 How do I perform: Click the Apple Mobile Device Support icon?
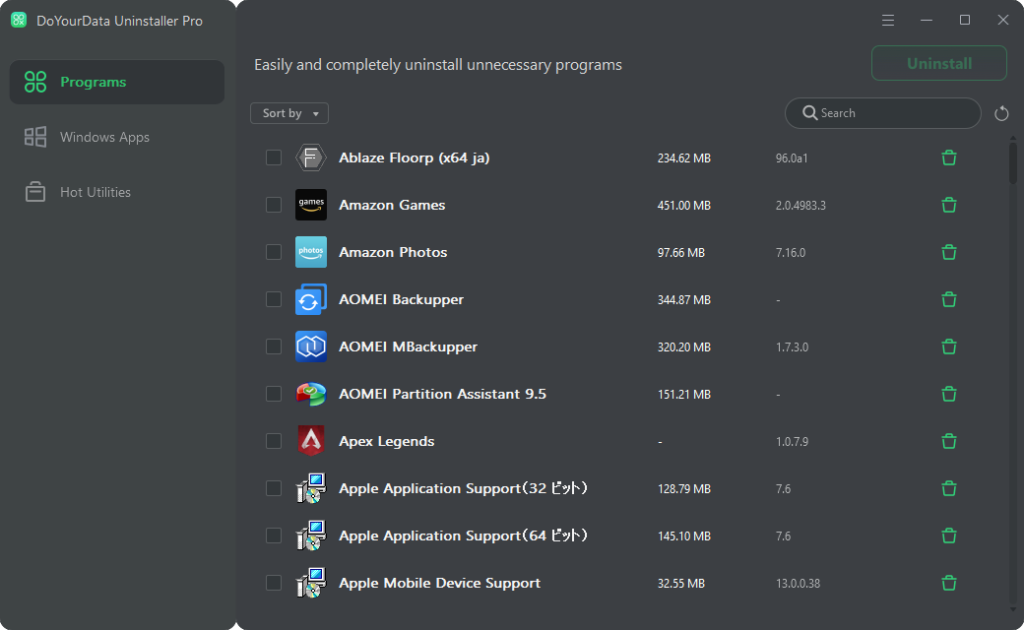click(311, 583)
